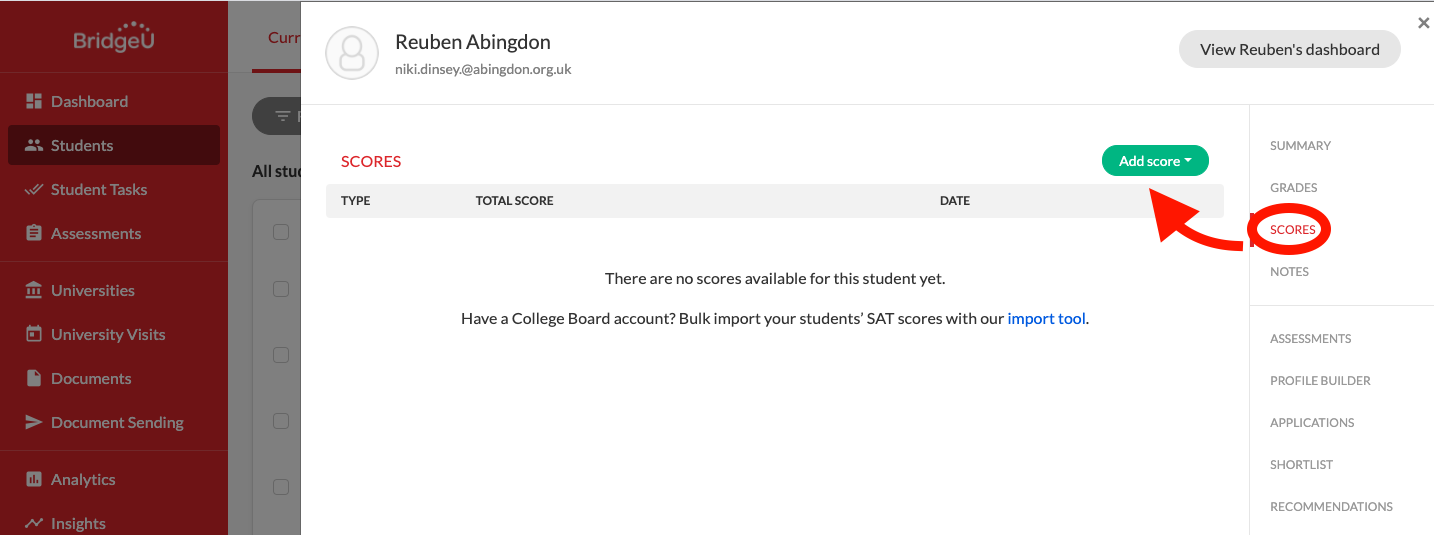Tick the first student row checkbox
This screenshot has height=535, width=1434.
pos(281,232)
